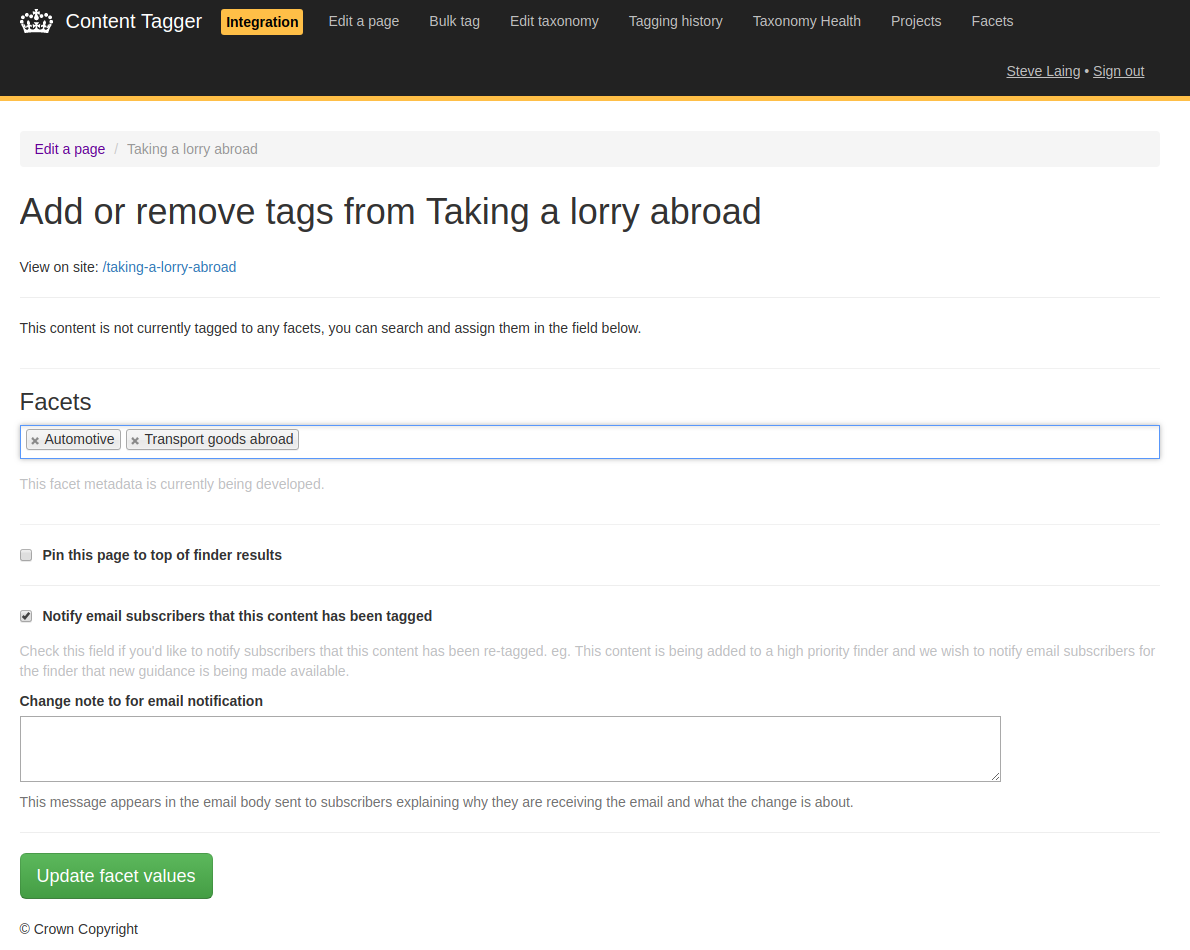Enable Pin this page to top checkbox
Viewport: 1190px width, 950px height.
pyautogui.click(x=27, y=555)
